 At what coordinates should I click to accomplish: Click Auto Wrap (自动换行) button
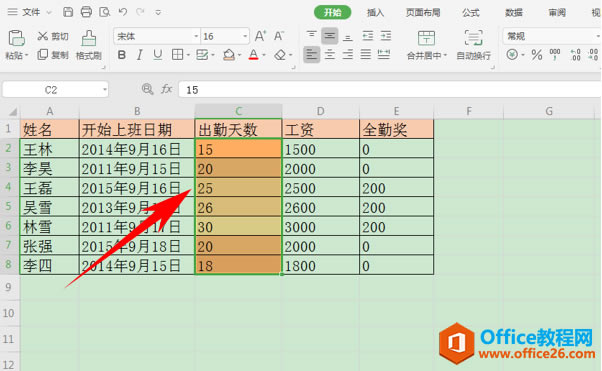(473, 45)
